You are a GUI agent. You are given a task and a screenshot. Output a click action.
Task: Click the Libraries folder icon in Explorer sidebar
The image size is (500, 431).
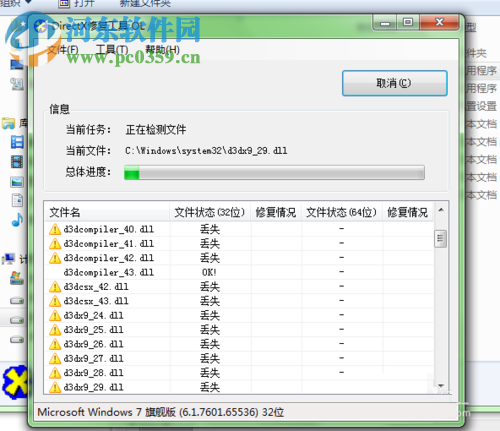(9, 123)
